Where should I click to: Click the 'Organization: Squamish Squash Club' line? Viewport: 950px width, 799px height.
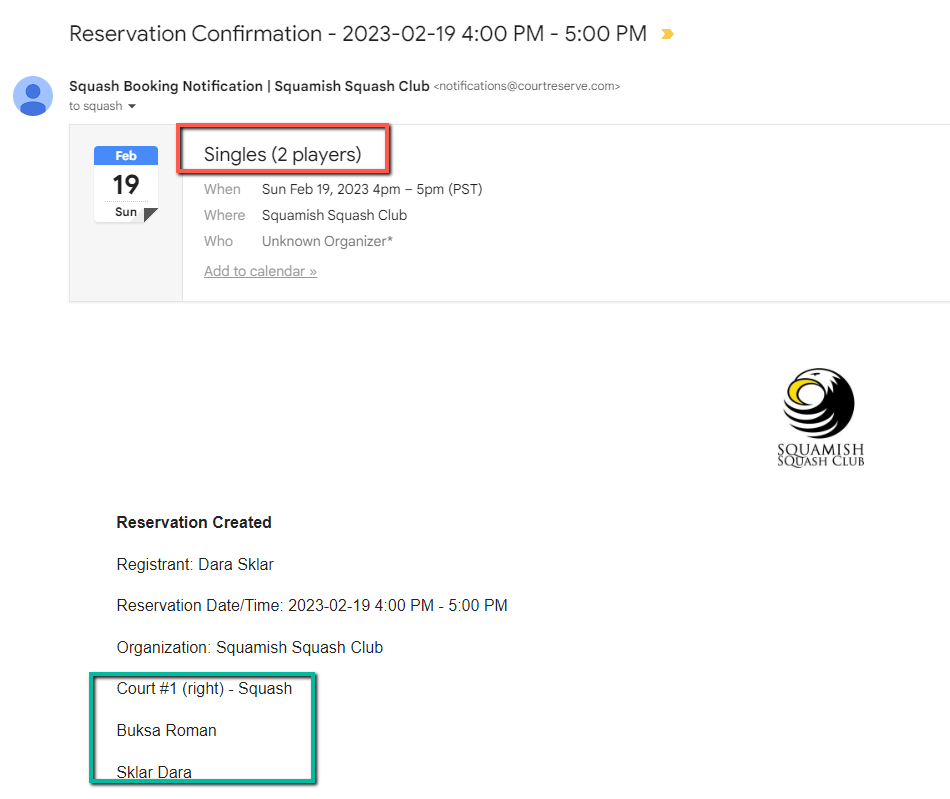point(249,647)
